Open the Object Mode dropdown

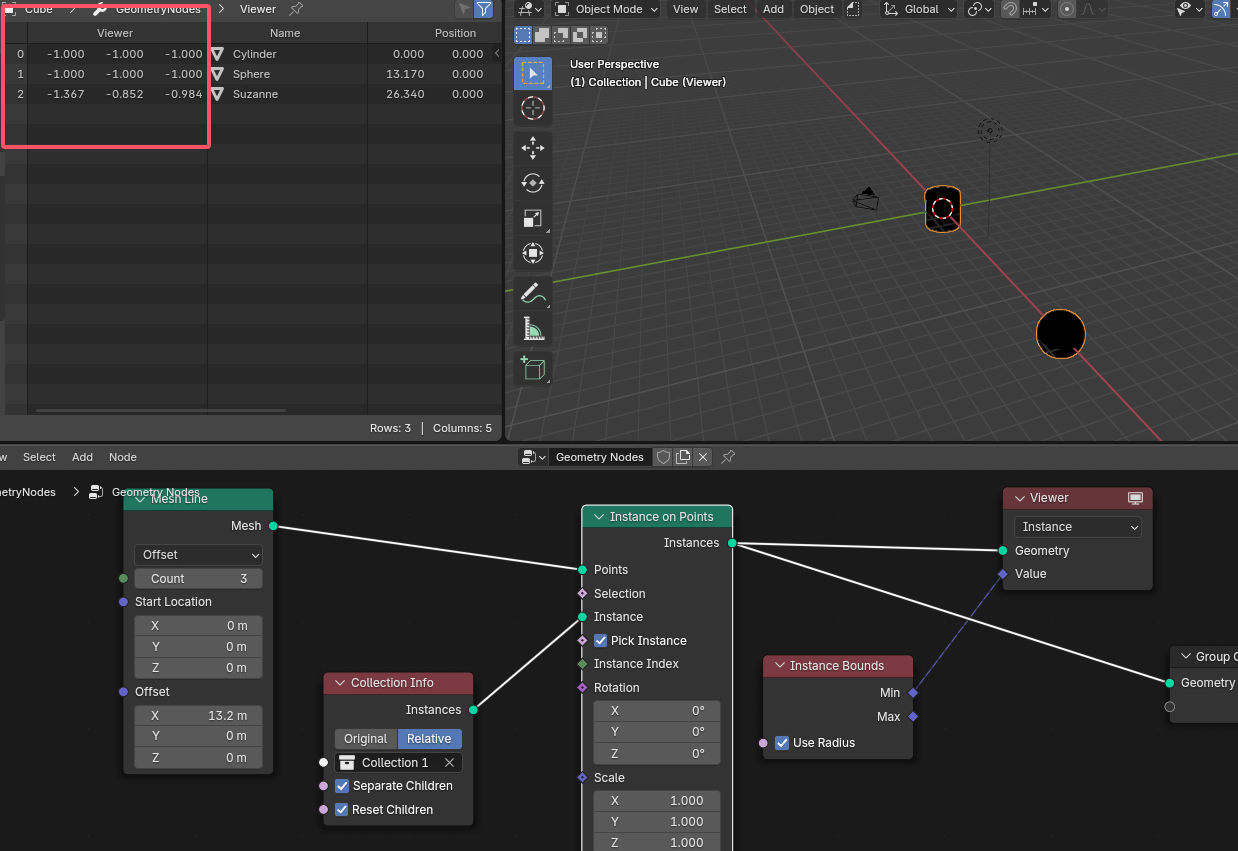(606, 9)
